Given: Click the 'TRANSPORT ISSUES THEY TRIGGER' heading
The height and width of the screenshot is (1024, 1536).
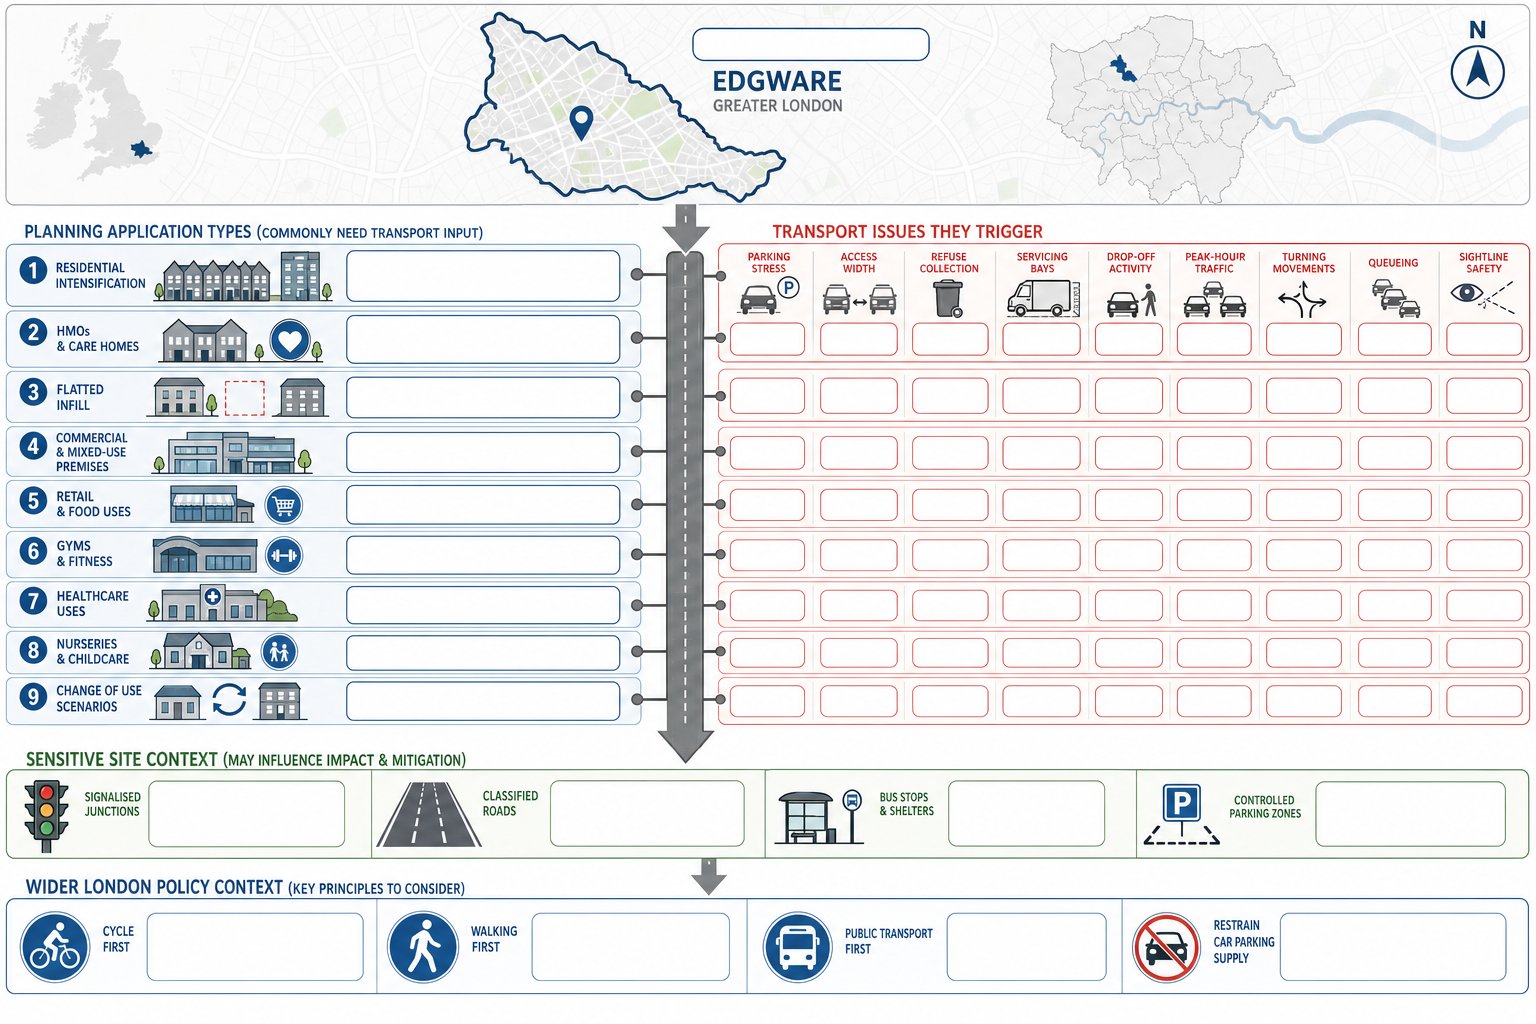Looking at the screenshot, I should [x=907, y=231].
